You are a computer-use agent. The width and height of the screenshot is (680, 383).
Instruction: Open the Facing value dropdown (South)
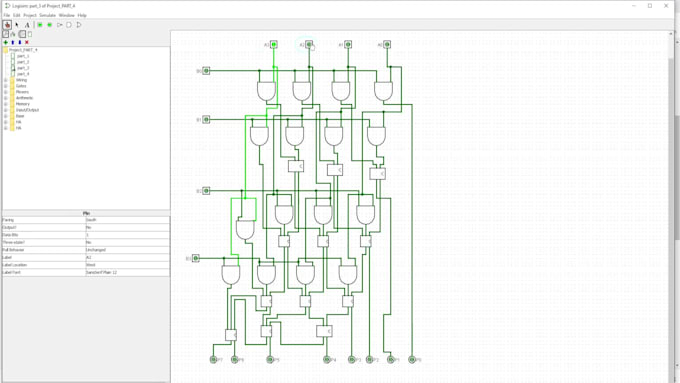(127, 220)
